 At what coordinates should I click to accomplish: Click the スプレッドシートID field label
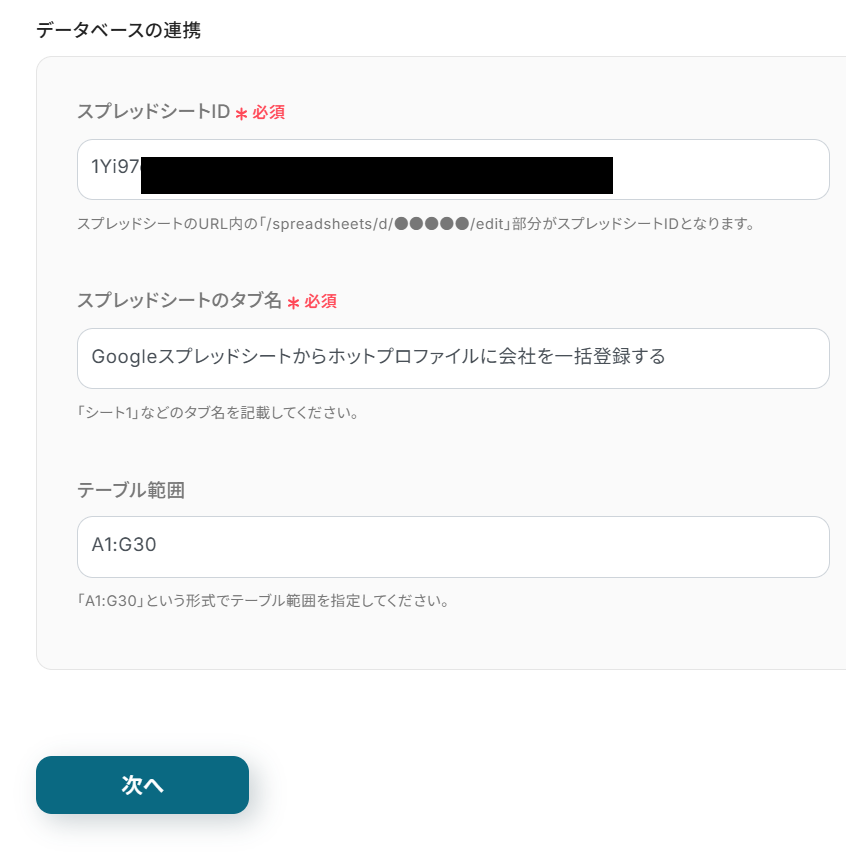coord(153,112)
